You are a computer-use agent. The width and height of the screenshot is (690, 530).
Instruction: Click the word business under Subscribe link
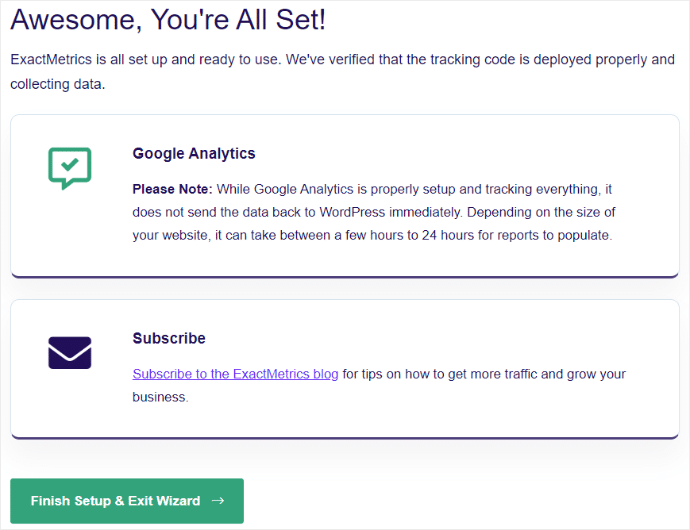pos(160,397)
